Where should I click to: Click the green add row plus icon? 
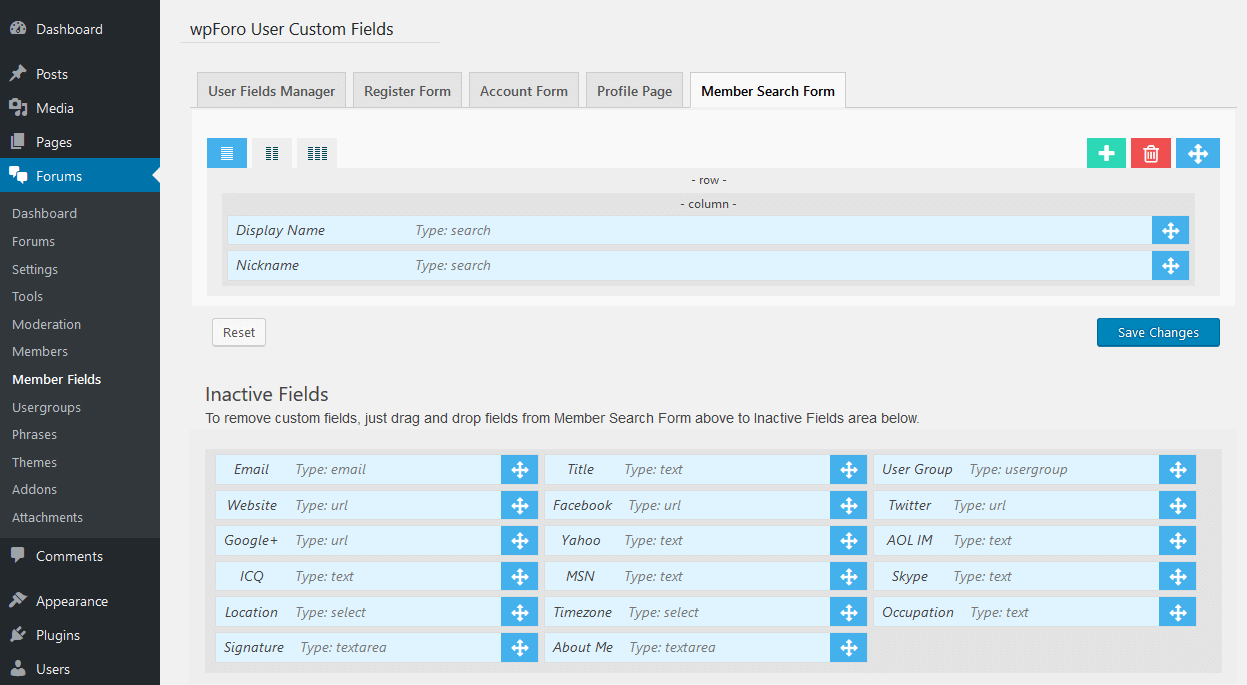tap(1106, 153)
